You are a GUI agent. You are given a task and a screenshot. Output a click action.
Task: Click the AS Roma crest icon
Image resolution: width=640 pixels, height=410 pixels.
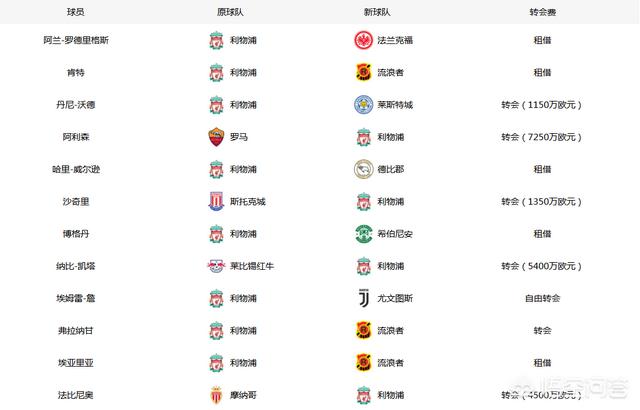(216, 137)
